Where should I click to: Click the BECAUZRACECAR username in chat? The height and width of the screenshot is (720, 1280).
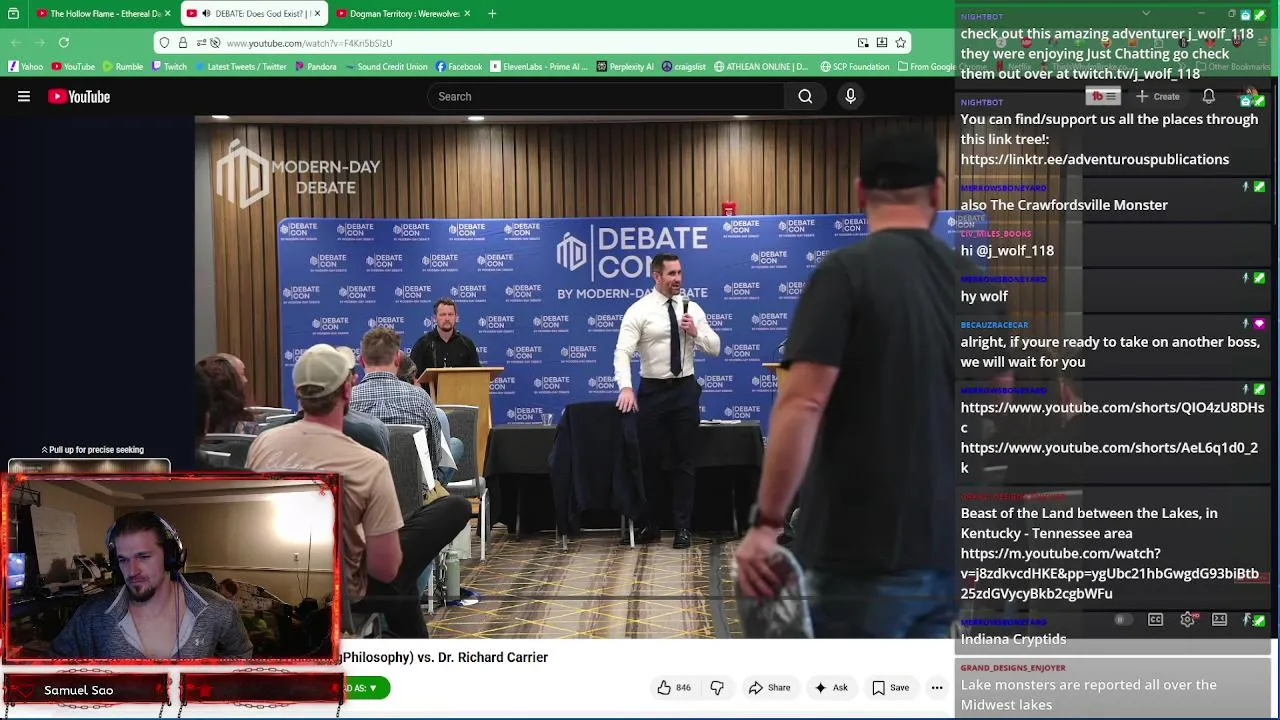994,325
